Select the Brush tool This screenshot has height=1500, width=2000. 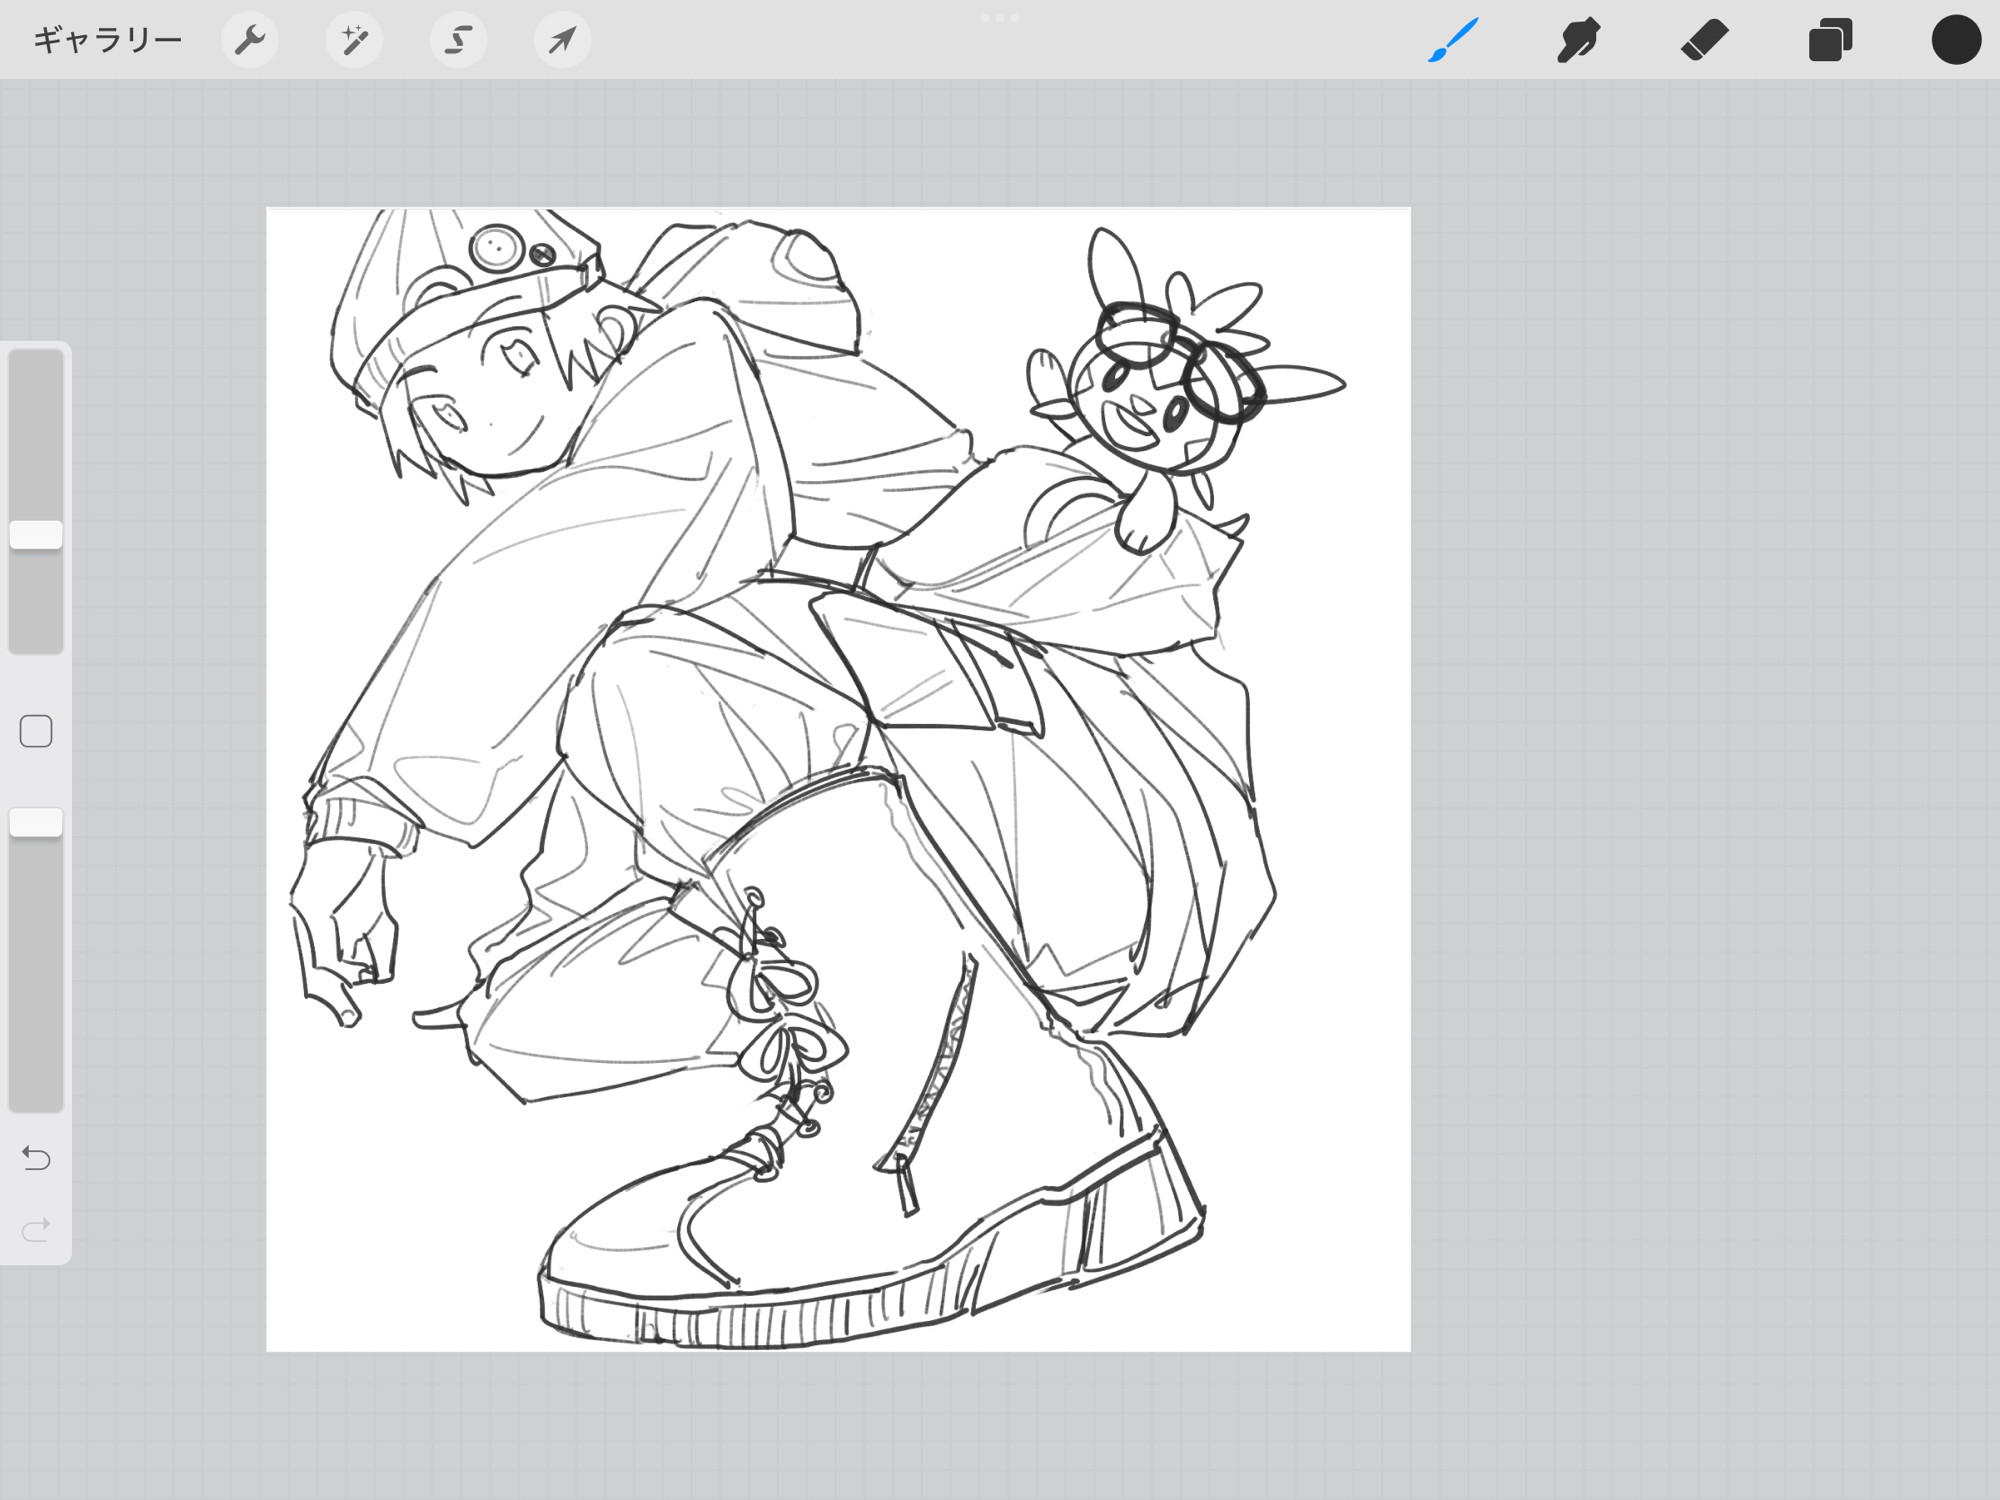[x=1453, y=40]
